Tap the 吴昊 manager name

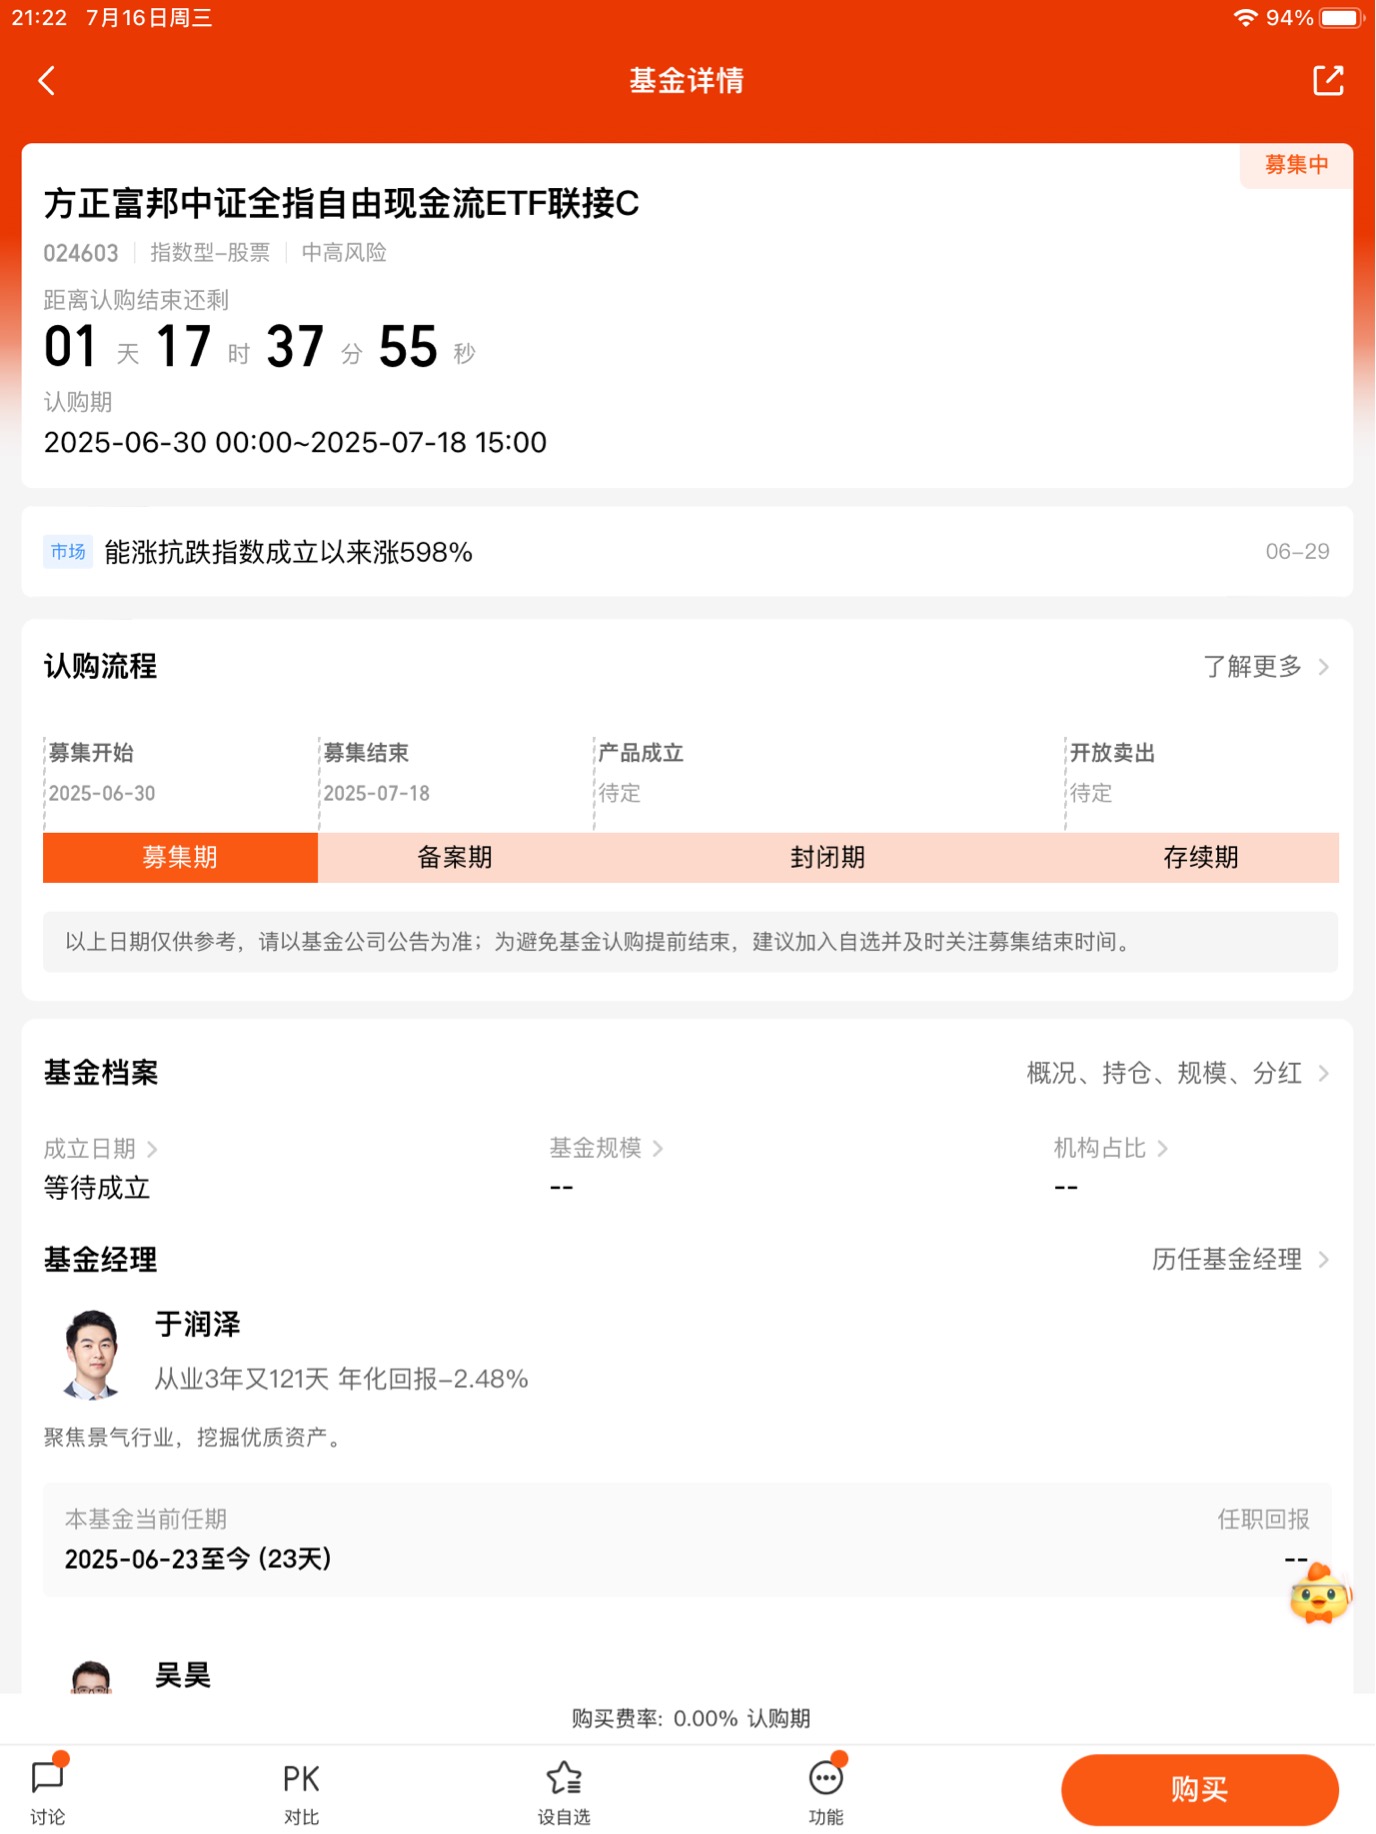(183, 1675)
